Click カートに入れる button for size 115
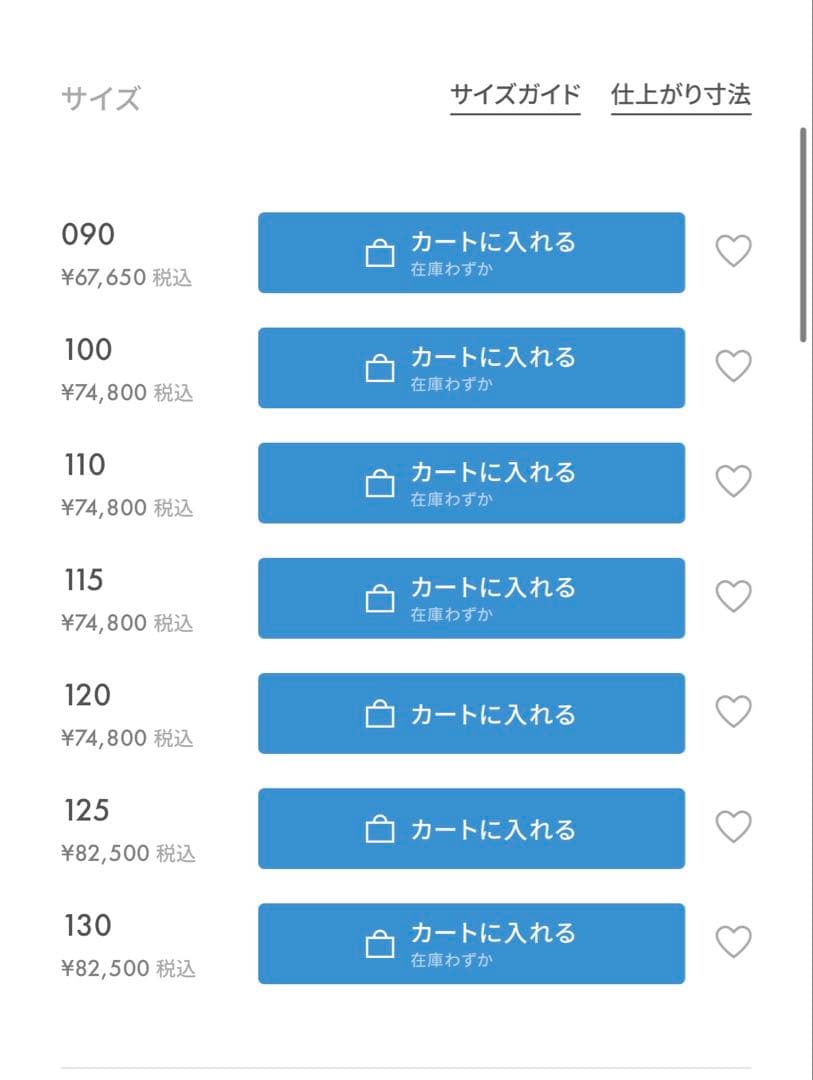 click(471, 597)
